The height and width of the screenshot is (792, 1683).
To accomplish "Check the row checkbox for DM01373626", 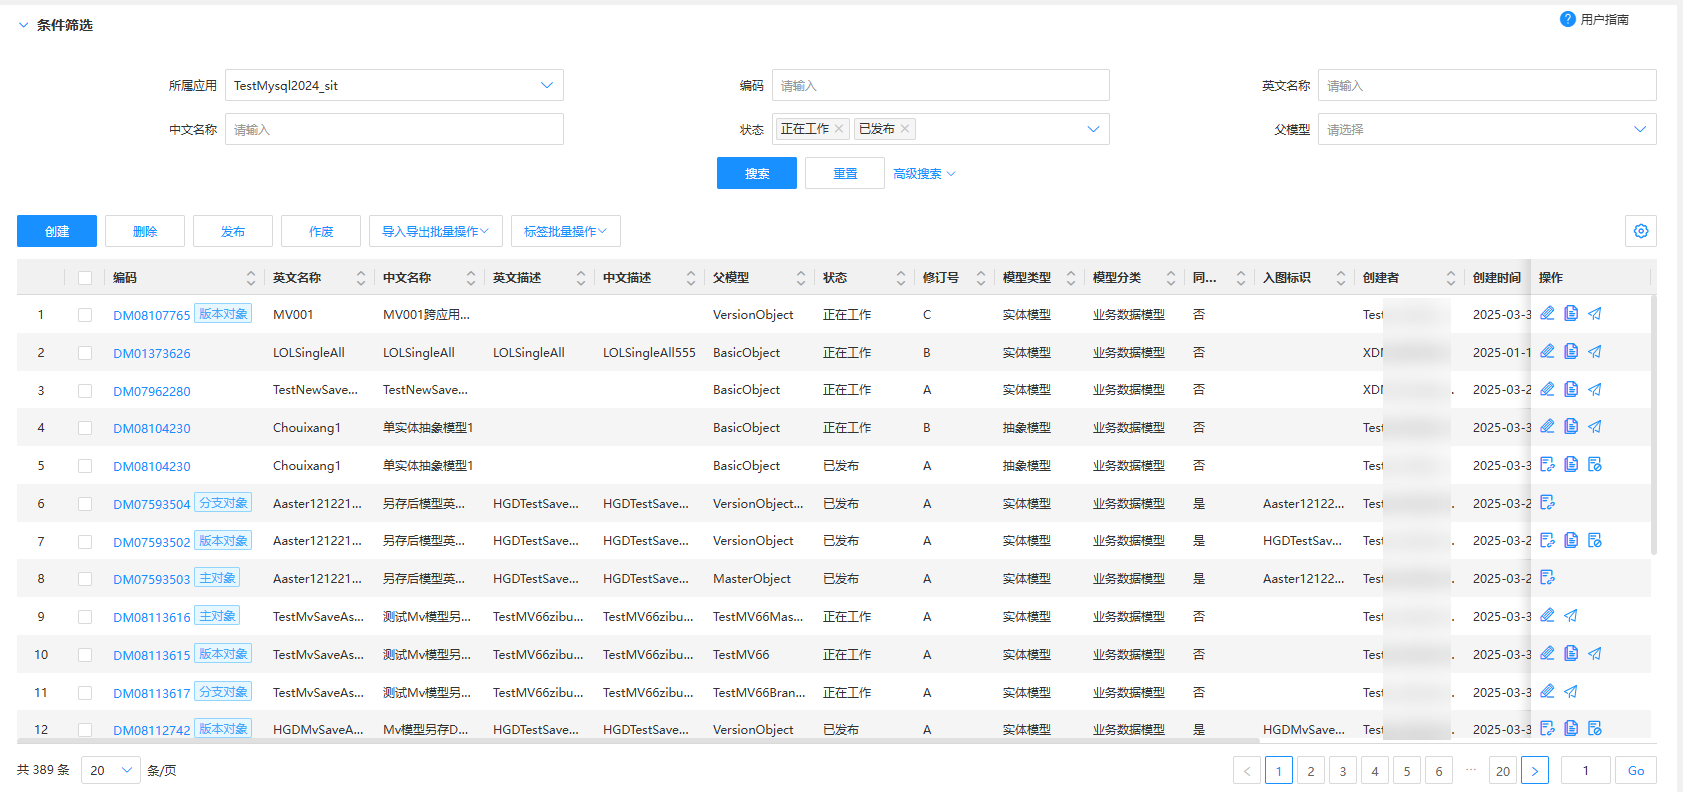I will [85, 353].
